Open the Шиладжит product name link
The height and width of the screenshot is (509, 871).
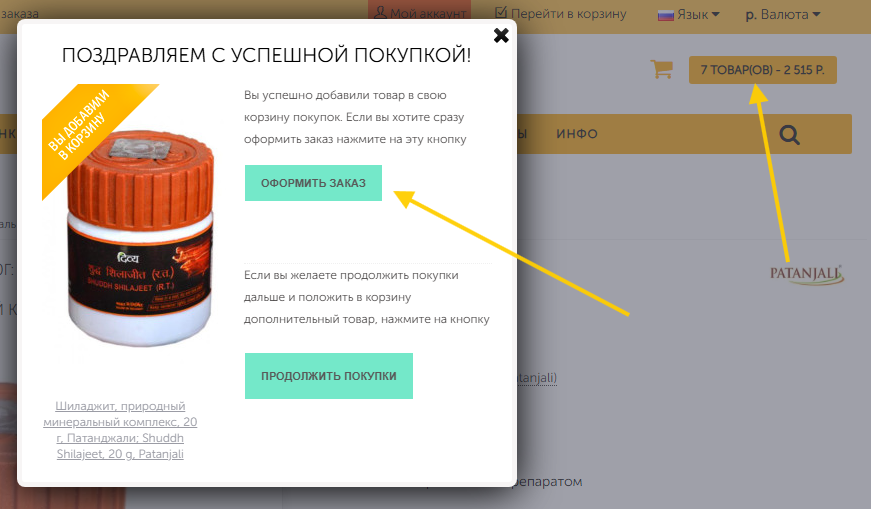[x=120, y=430]
